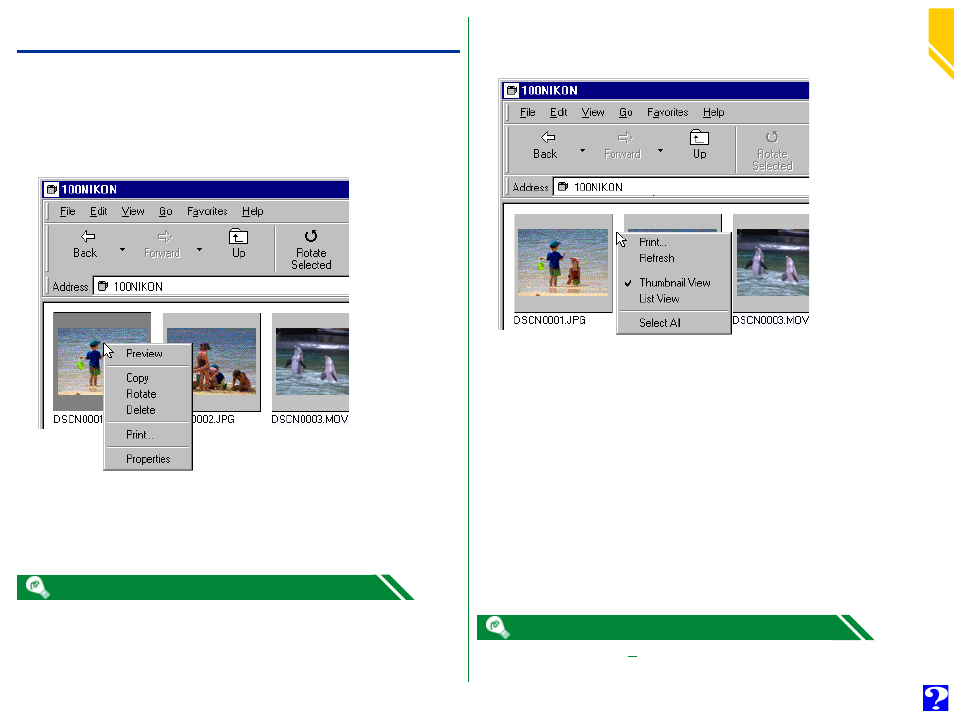954x715 pixels.
Task: Open Favorites menu in Preview menu window
Action: click(x=207, y=211)
